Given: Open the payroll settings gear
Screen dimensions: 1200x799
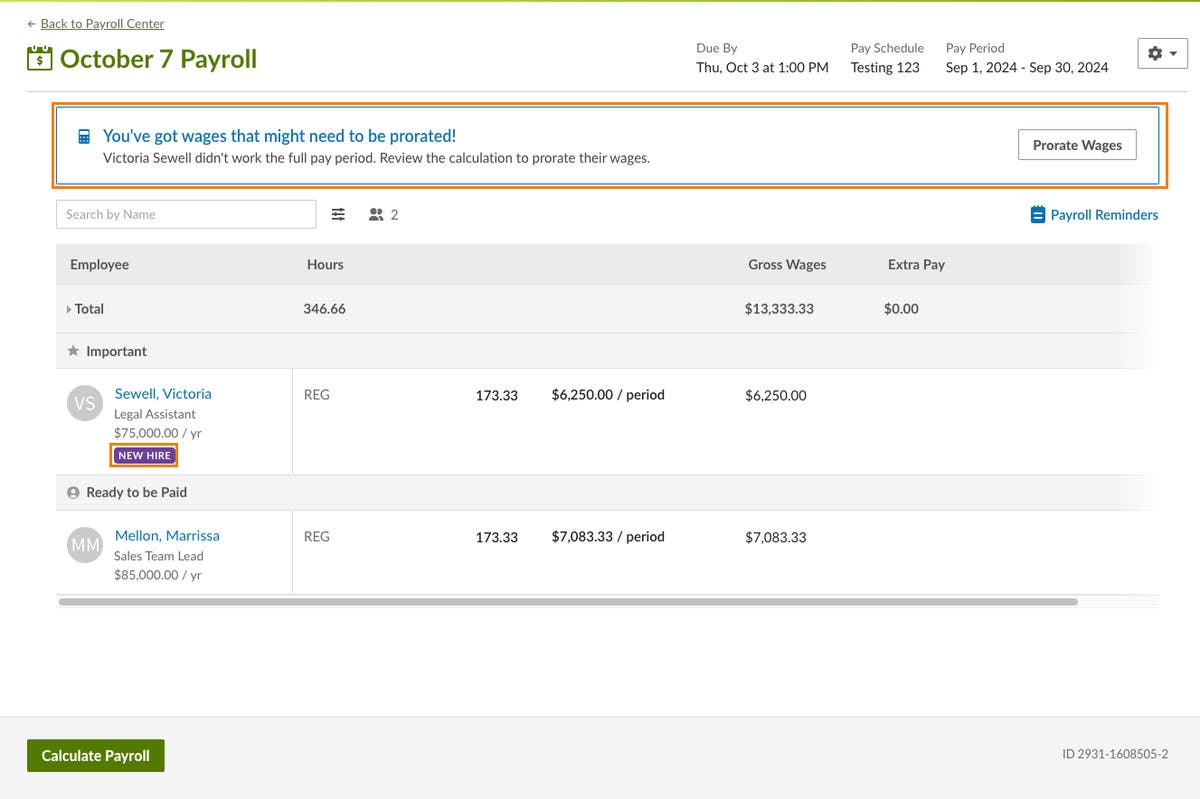Looking at the screenshot, I should coord(1156,52).
